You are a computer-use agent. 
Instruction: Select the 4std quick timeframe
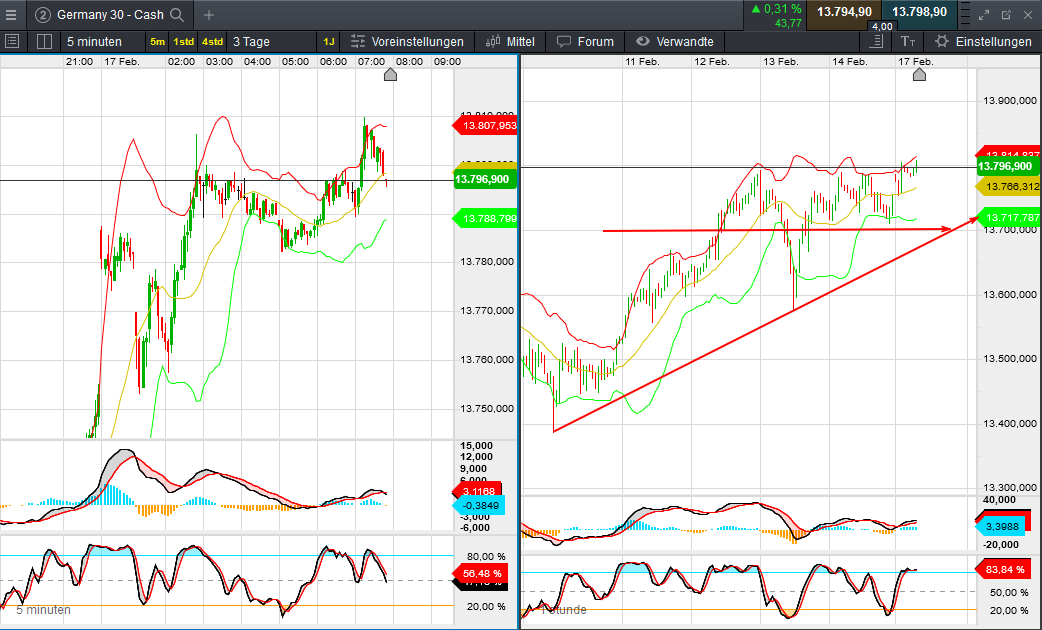pos(212,42)
